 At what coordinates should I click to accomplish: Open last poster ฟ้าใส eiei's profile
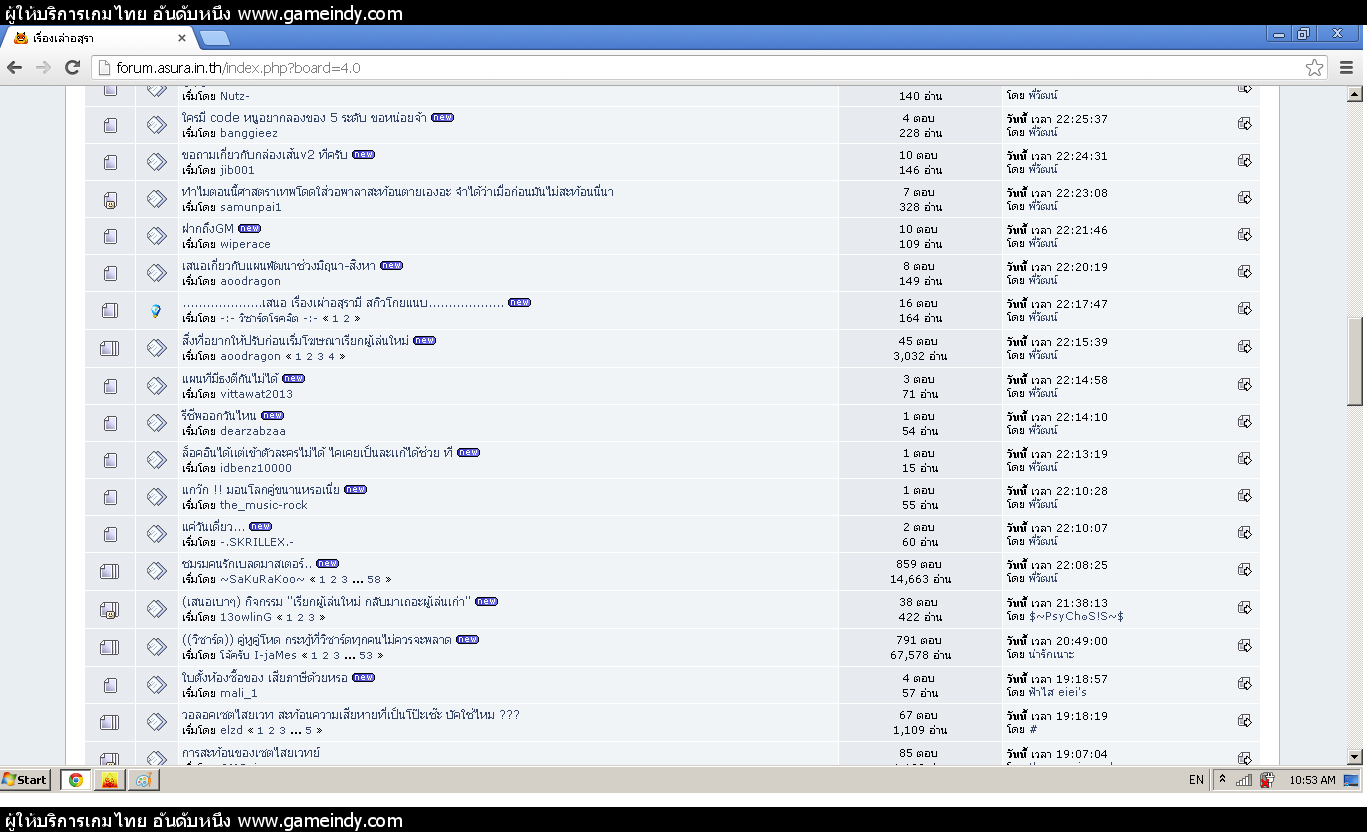pyautogui.click(x=1058, y=692)
